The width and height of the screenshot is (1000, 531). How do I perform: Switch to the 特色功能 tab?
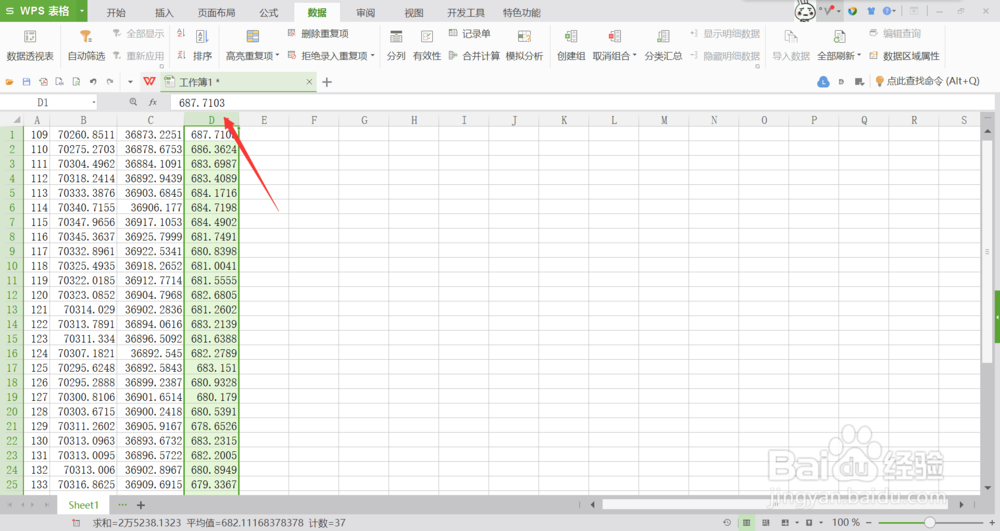tap(522, 13)
